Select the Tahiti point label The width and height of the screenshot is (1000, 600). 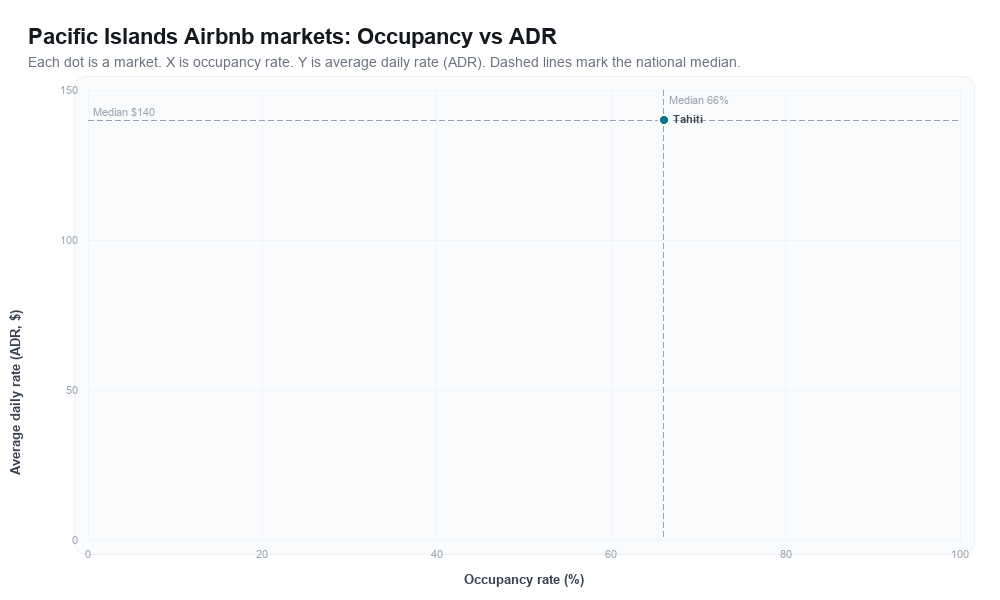688,119
